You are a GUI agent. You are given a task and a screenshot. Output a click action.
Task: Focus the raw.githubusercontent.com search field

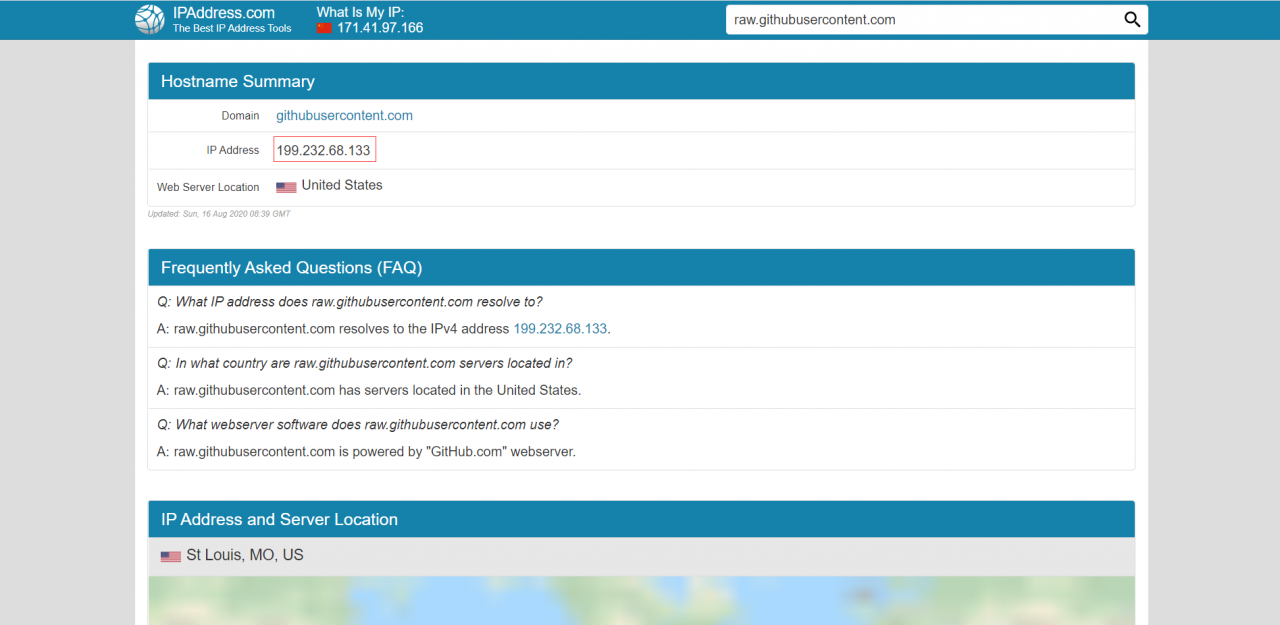(920, 20)
